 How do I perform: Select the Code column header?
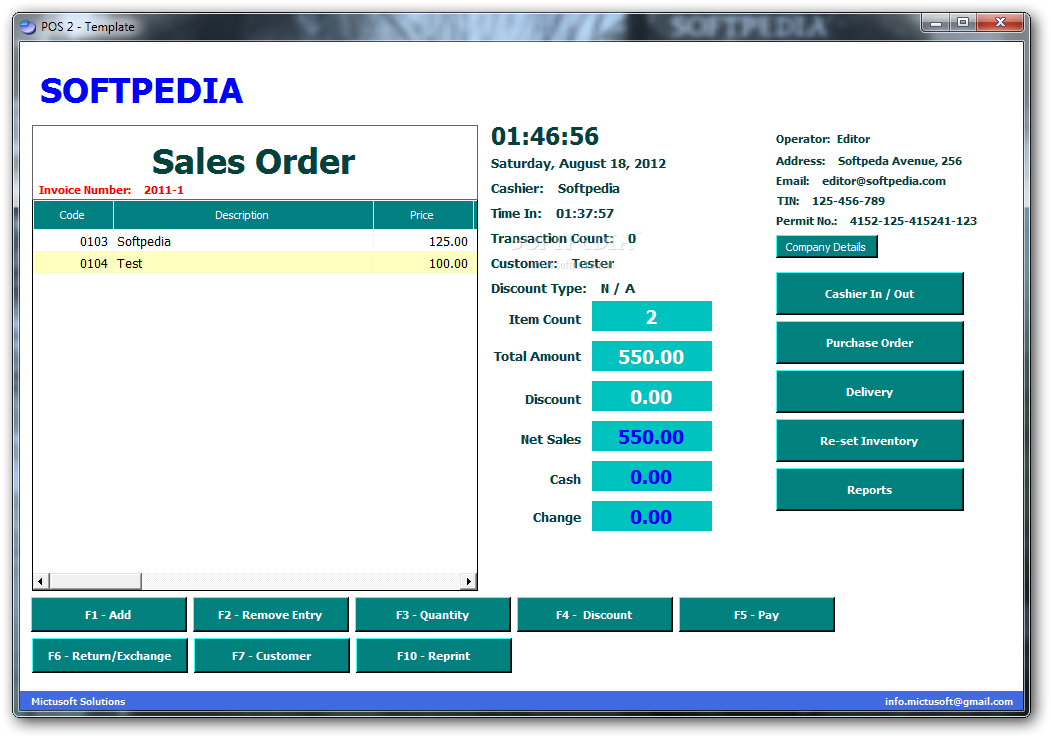(x=73, y=215)
